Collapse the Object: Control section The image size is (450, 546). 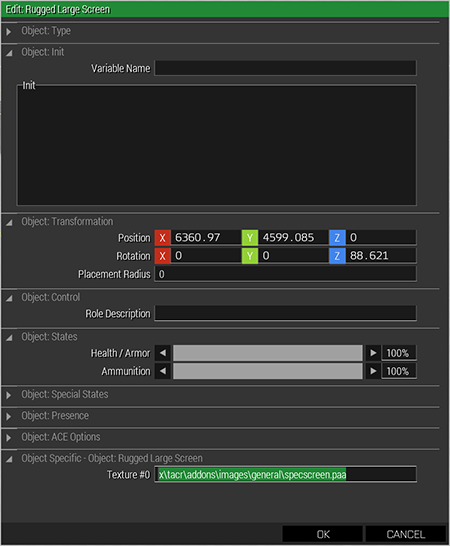click(9, 298)
